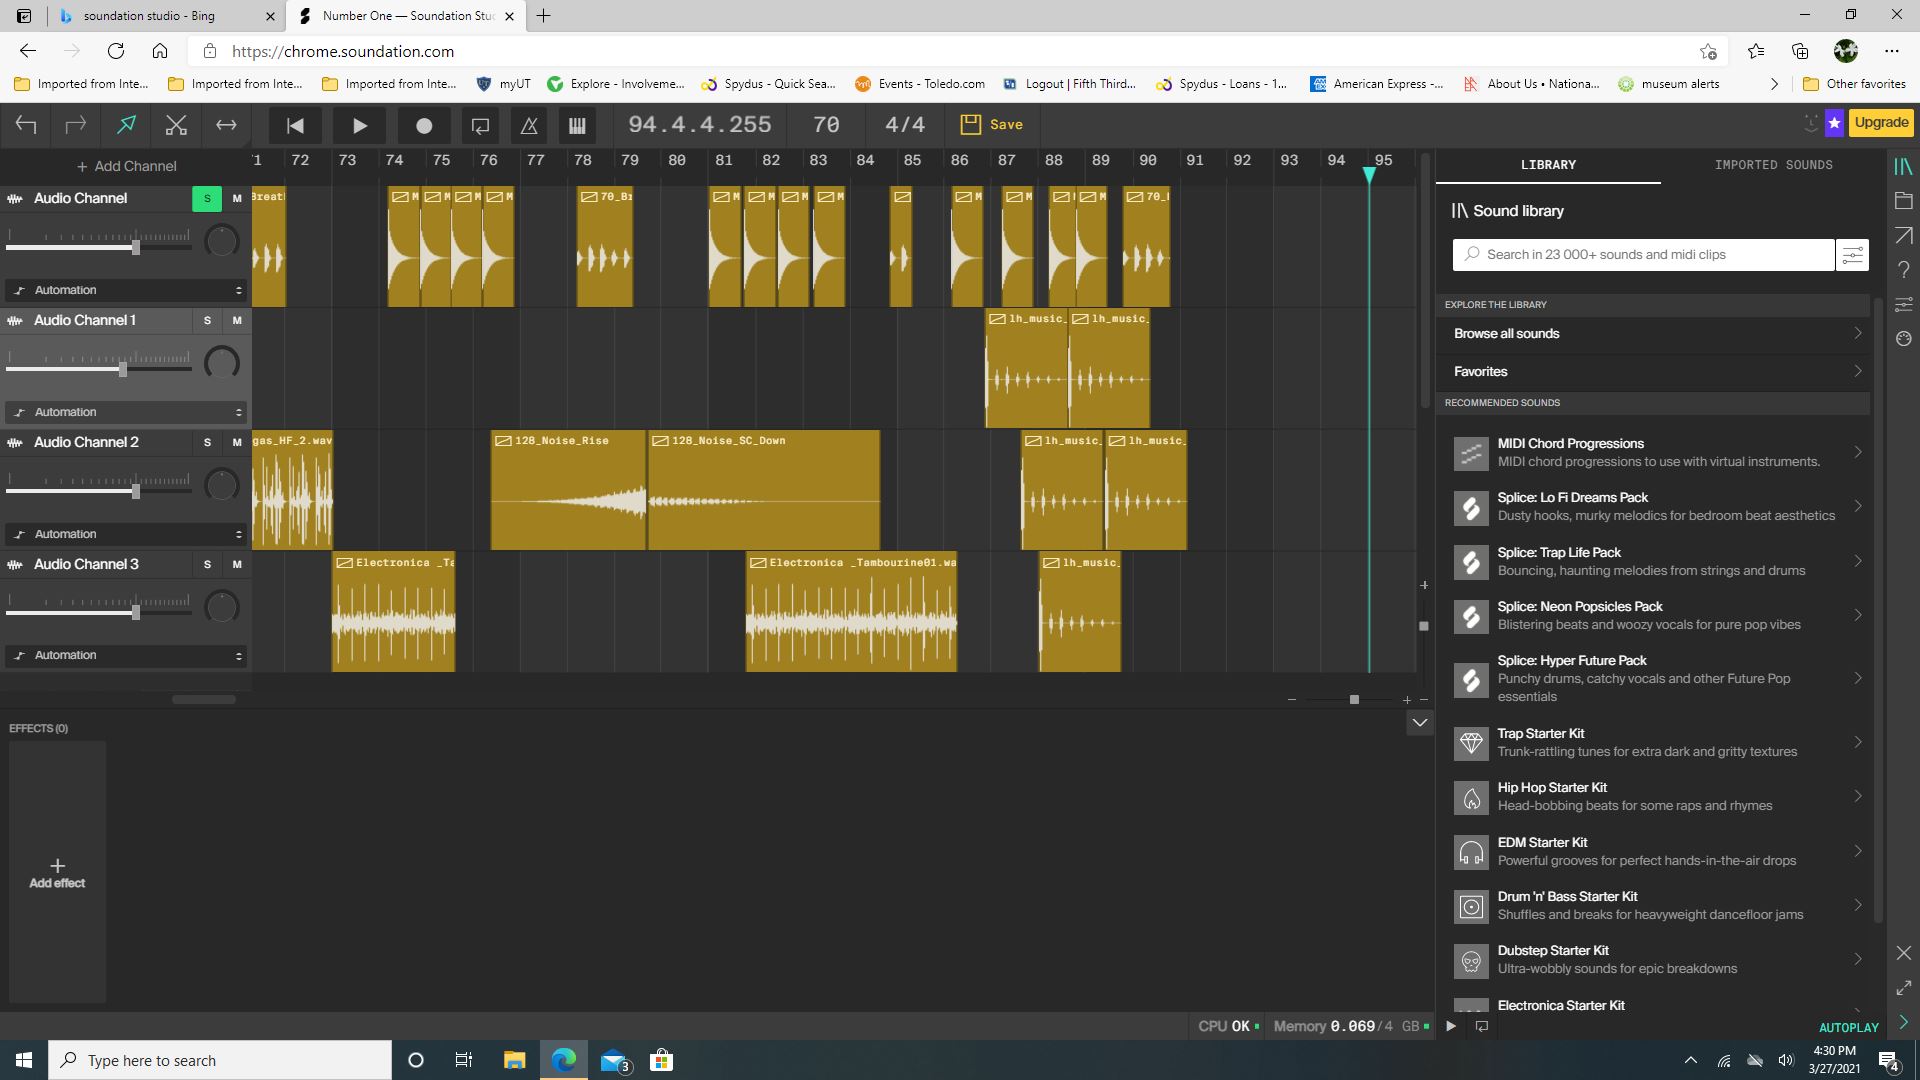The height and width of the screenshot is (1080, 1920).
Task: Click the Undo arrow icon
Action: 27,125
